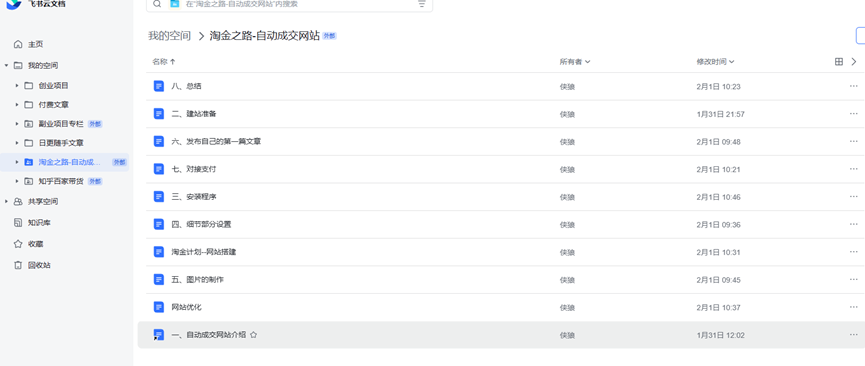Expand the 淘金之路 sidebar folder arrow
Image resolution: width=865 pixels, height=366 pixels.
[x=17, y=162]
